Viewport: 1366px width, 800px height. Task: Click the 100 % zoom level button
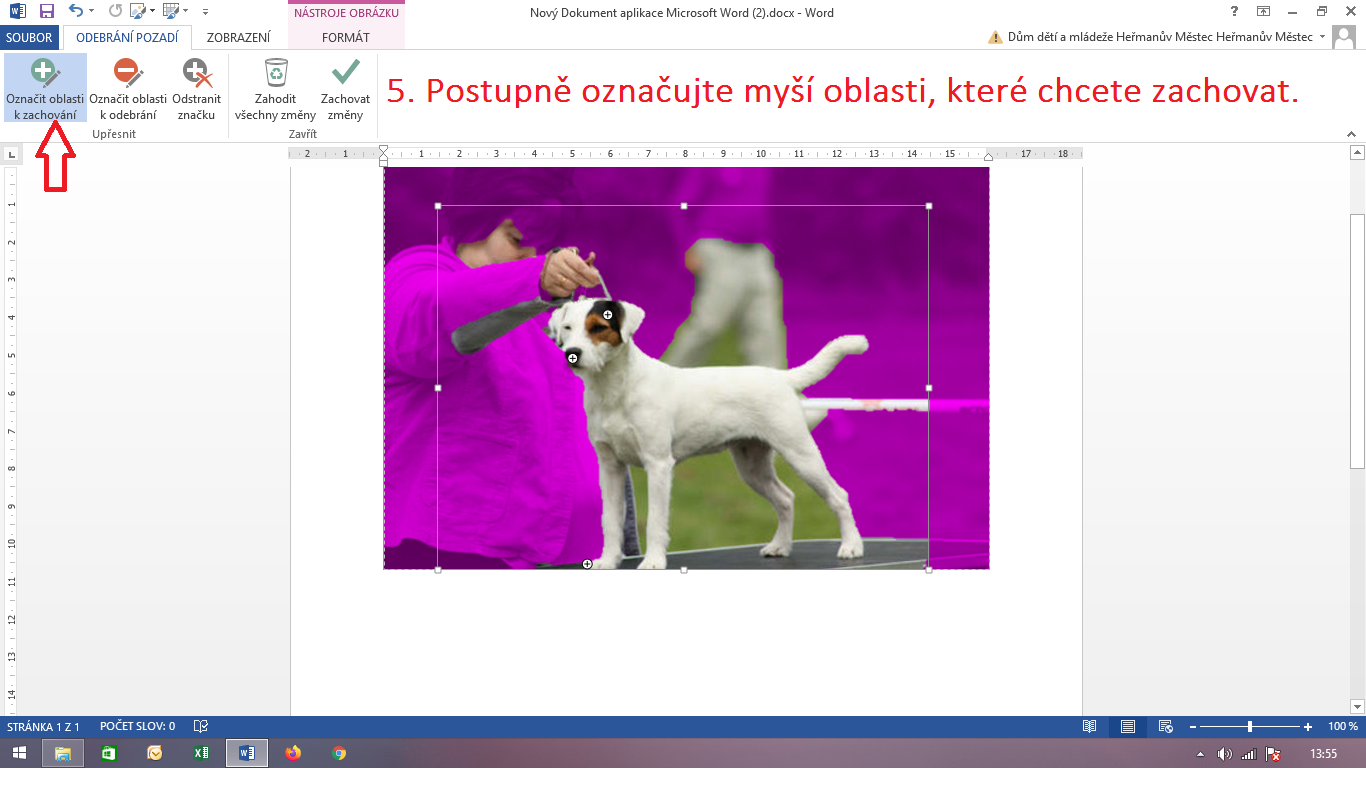click(1342, 727)
